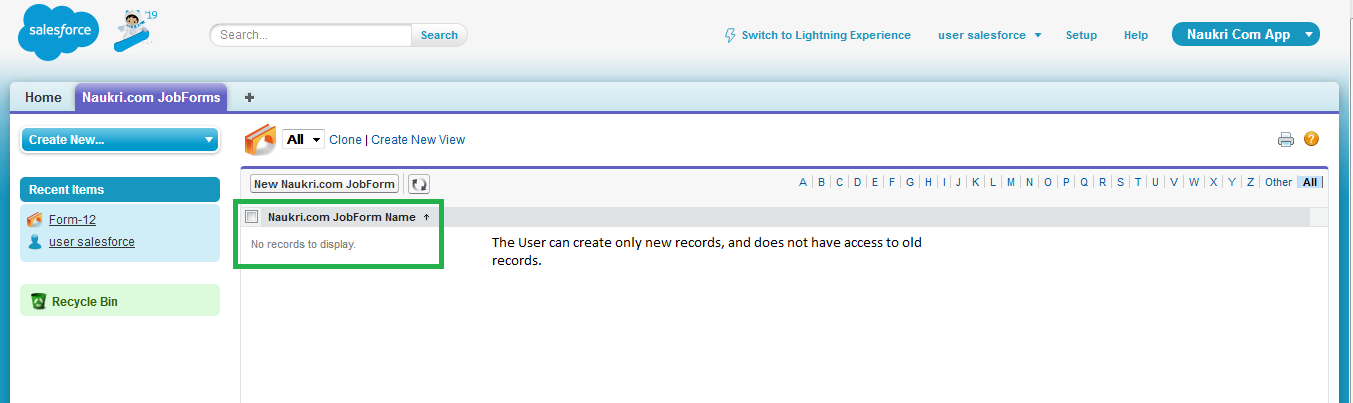The image size is (1353, 403).
Task: Click the Search button
Action: click(439, 35)
